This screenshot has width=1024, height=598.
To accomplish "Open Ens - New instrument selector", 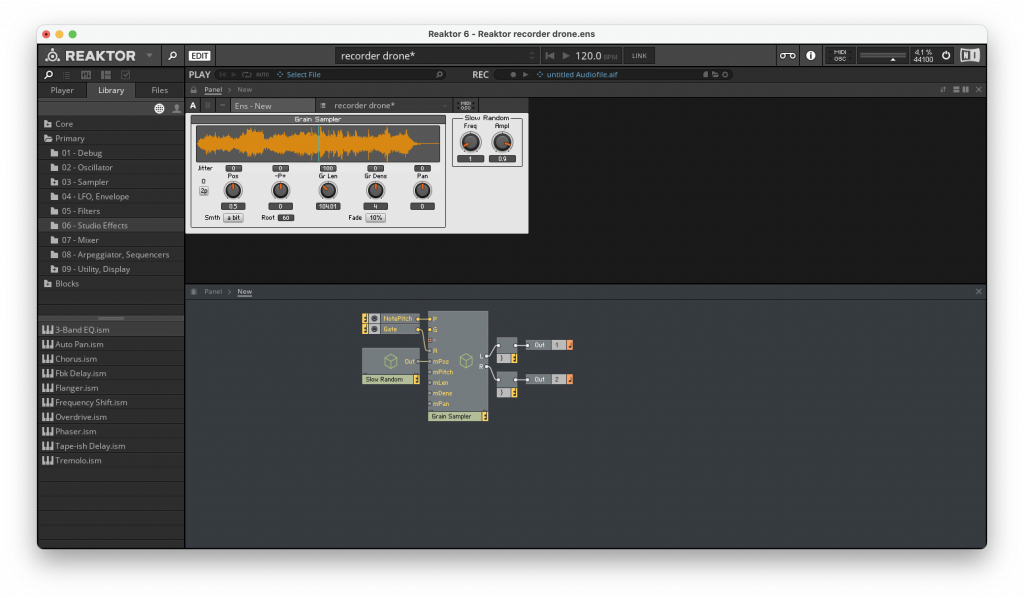I will pos(273,105).
